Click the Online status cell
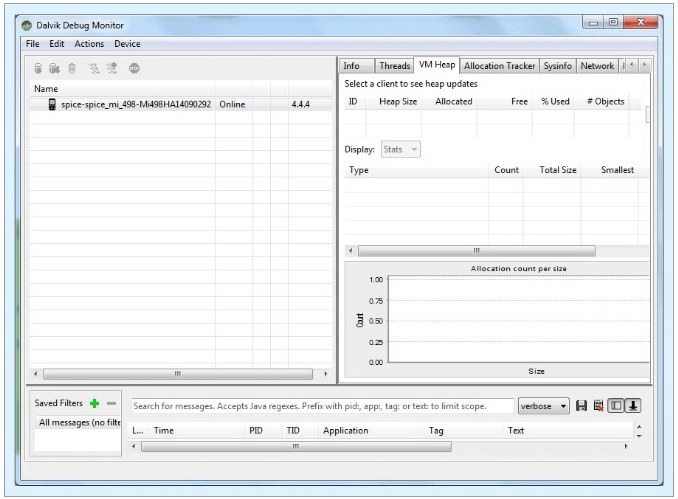 pos(232,104)
